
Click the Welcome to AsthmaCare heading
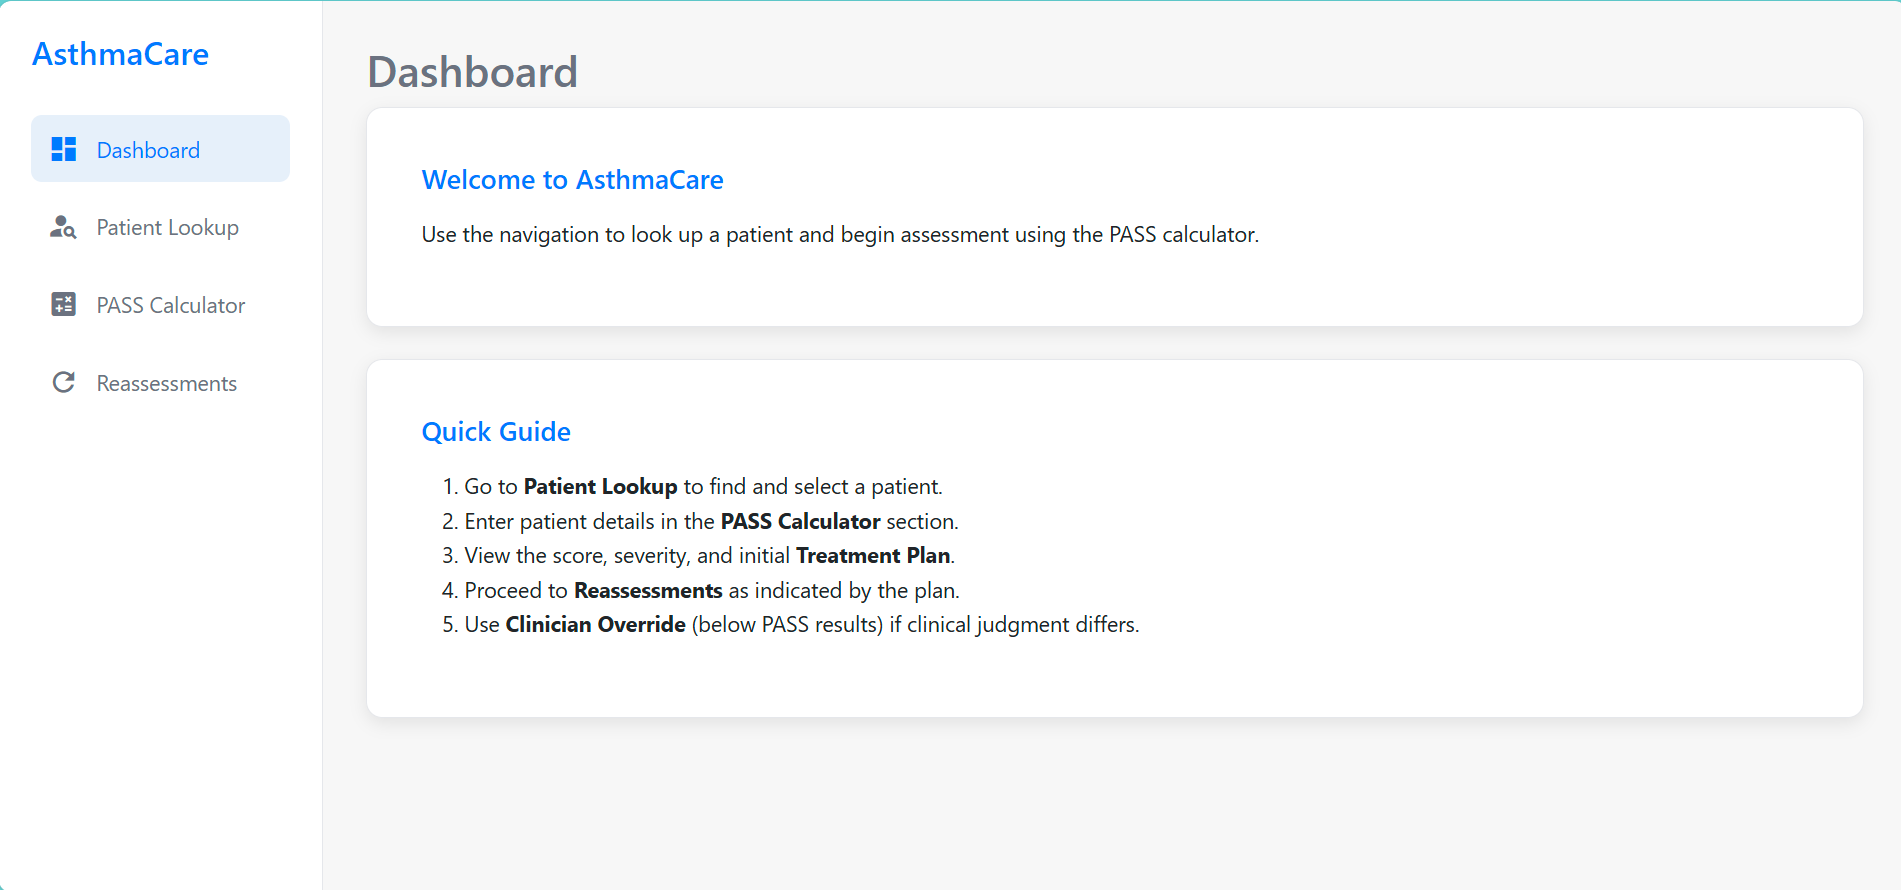572,180
